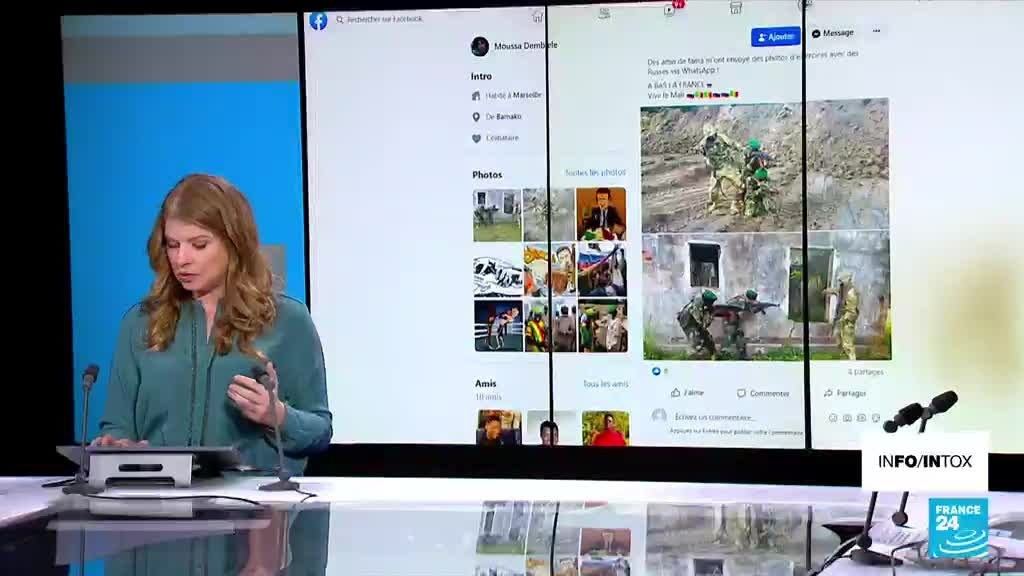The image size is (1024, 576).
Task: Open the Friends icon in top navigation
Action: [604, 13]
